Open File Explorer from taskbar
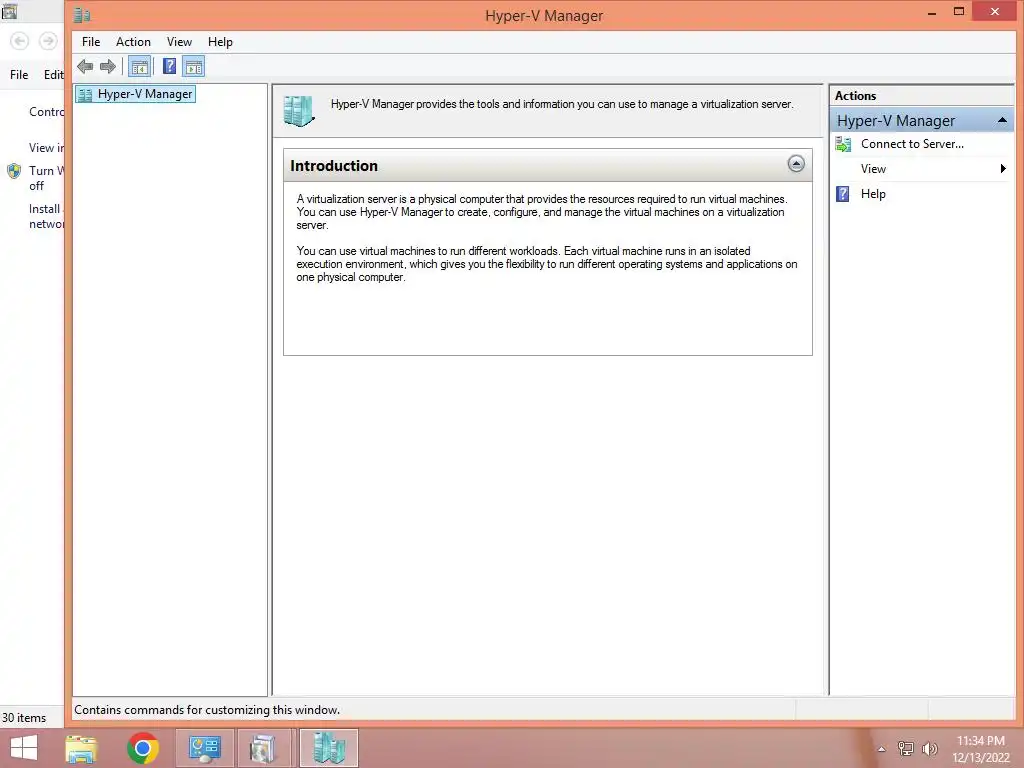 tap(82, 748)
